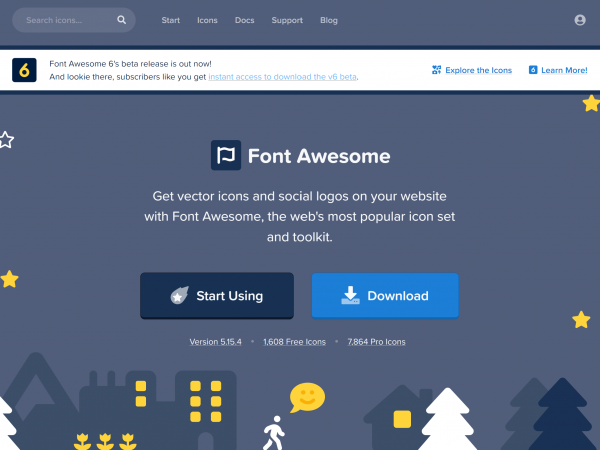Click the outlined white star at the left edge
600x450 pixels.
(6, 140)
